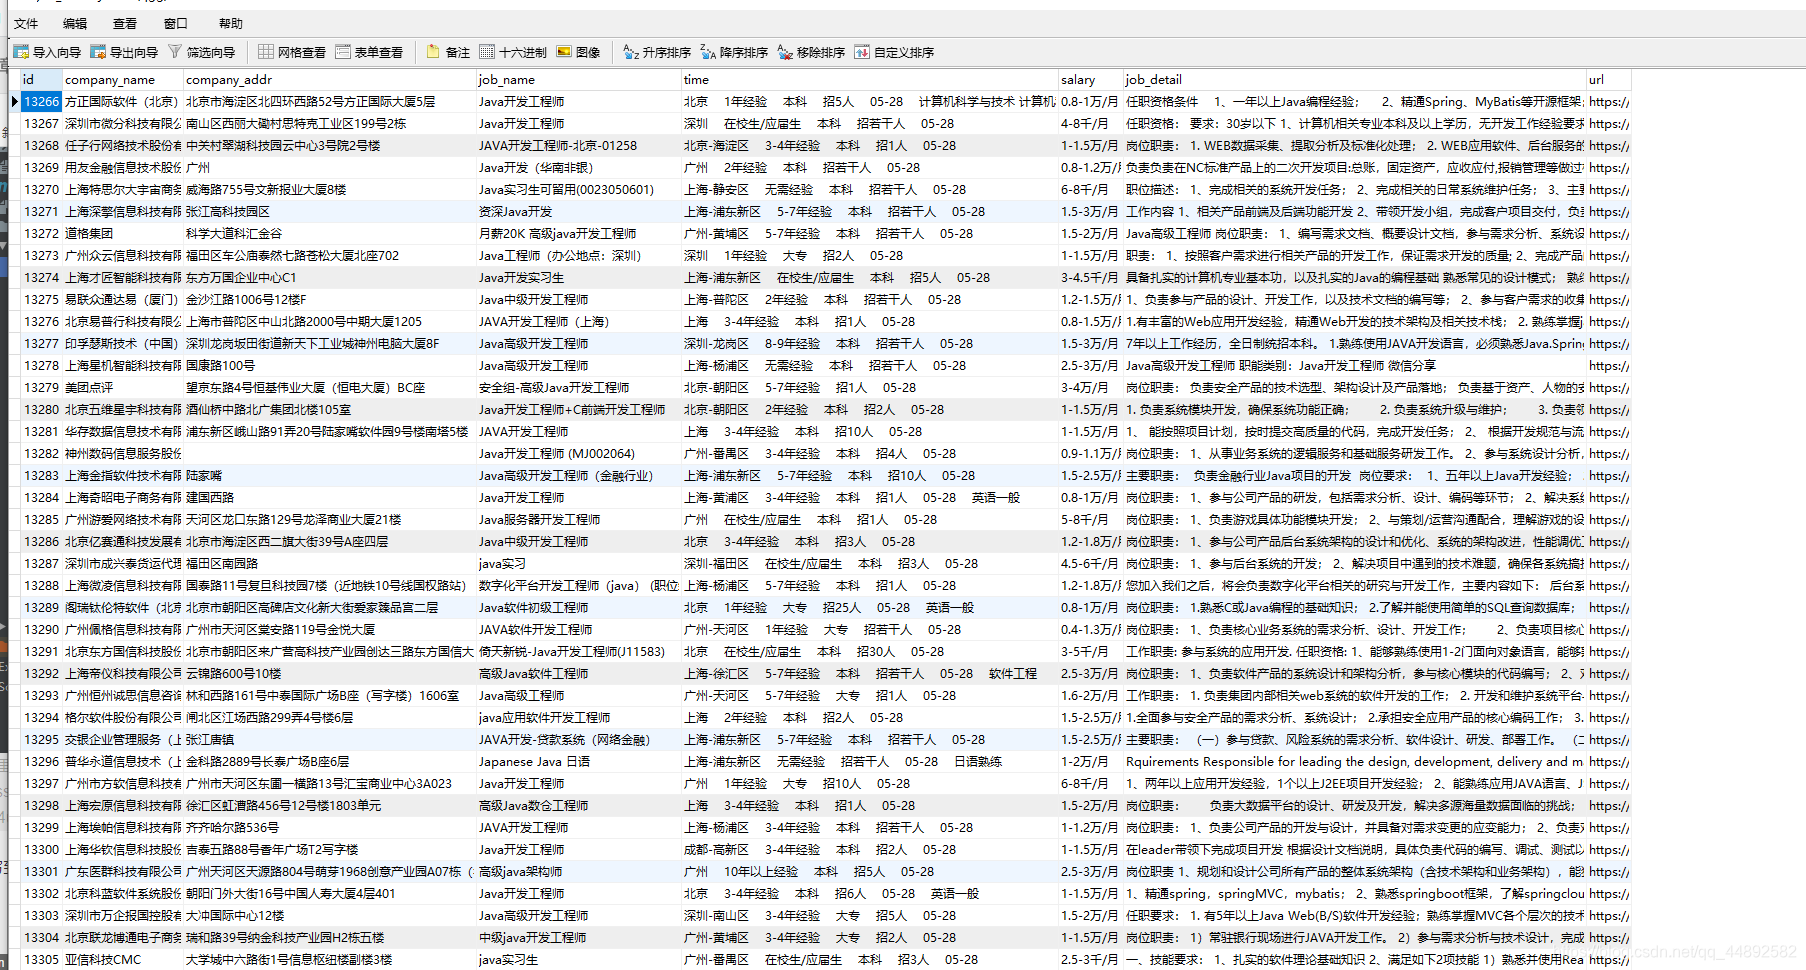Image resolution: width=1806 pixels, height=970 pixels.
Task: Click job cell Java服务器开发工程师
Action: click(578, 519)
